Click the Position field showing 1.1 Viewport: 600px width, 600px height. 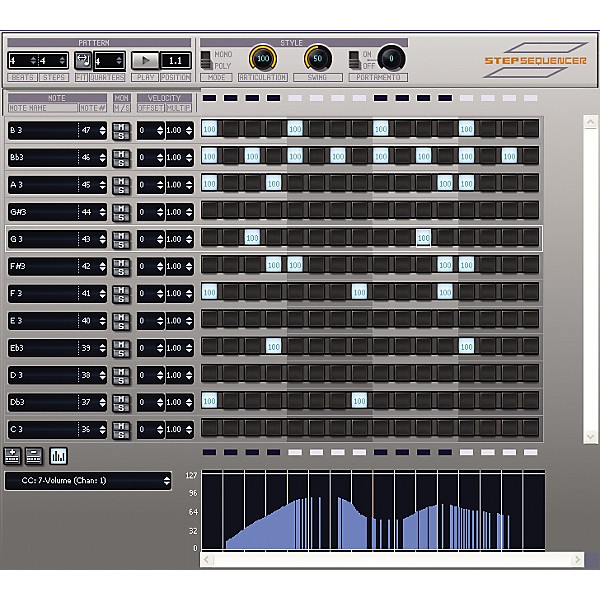pyautogui.click(x=175, y=60)
